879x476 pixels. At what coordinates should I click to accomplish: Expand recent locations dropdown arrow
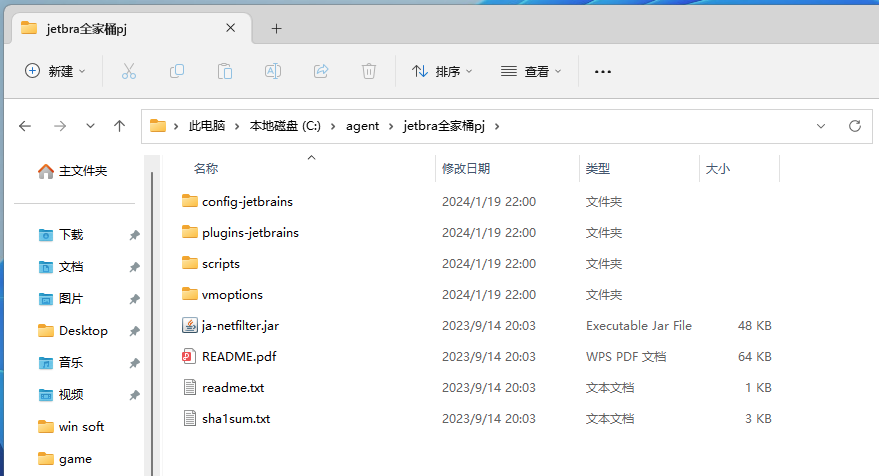[90, 126]
